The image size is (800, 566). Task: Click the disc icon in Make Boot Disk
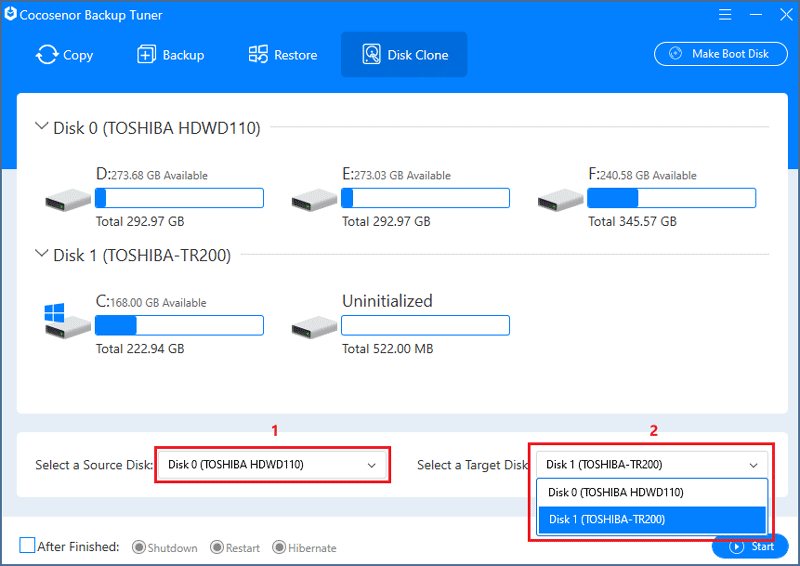[x=675, y=54]
